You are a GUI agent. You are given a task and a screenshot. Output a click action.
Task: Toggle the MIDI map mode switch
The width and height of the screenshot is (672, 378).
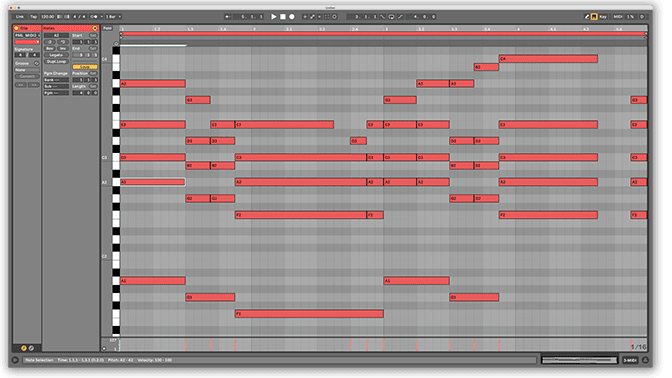click(x=618, y=17)
